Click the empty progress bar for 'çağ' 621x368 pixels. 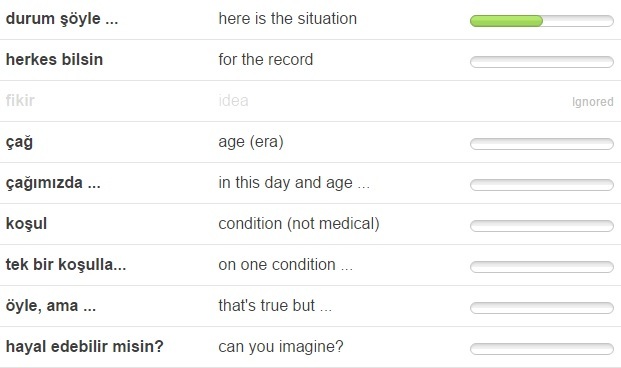click(x=542, y=144)
